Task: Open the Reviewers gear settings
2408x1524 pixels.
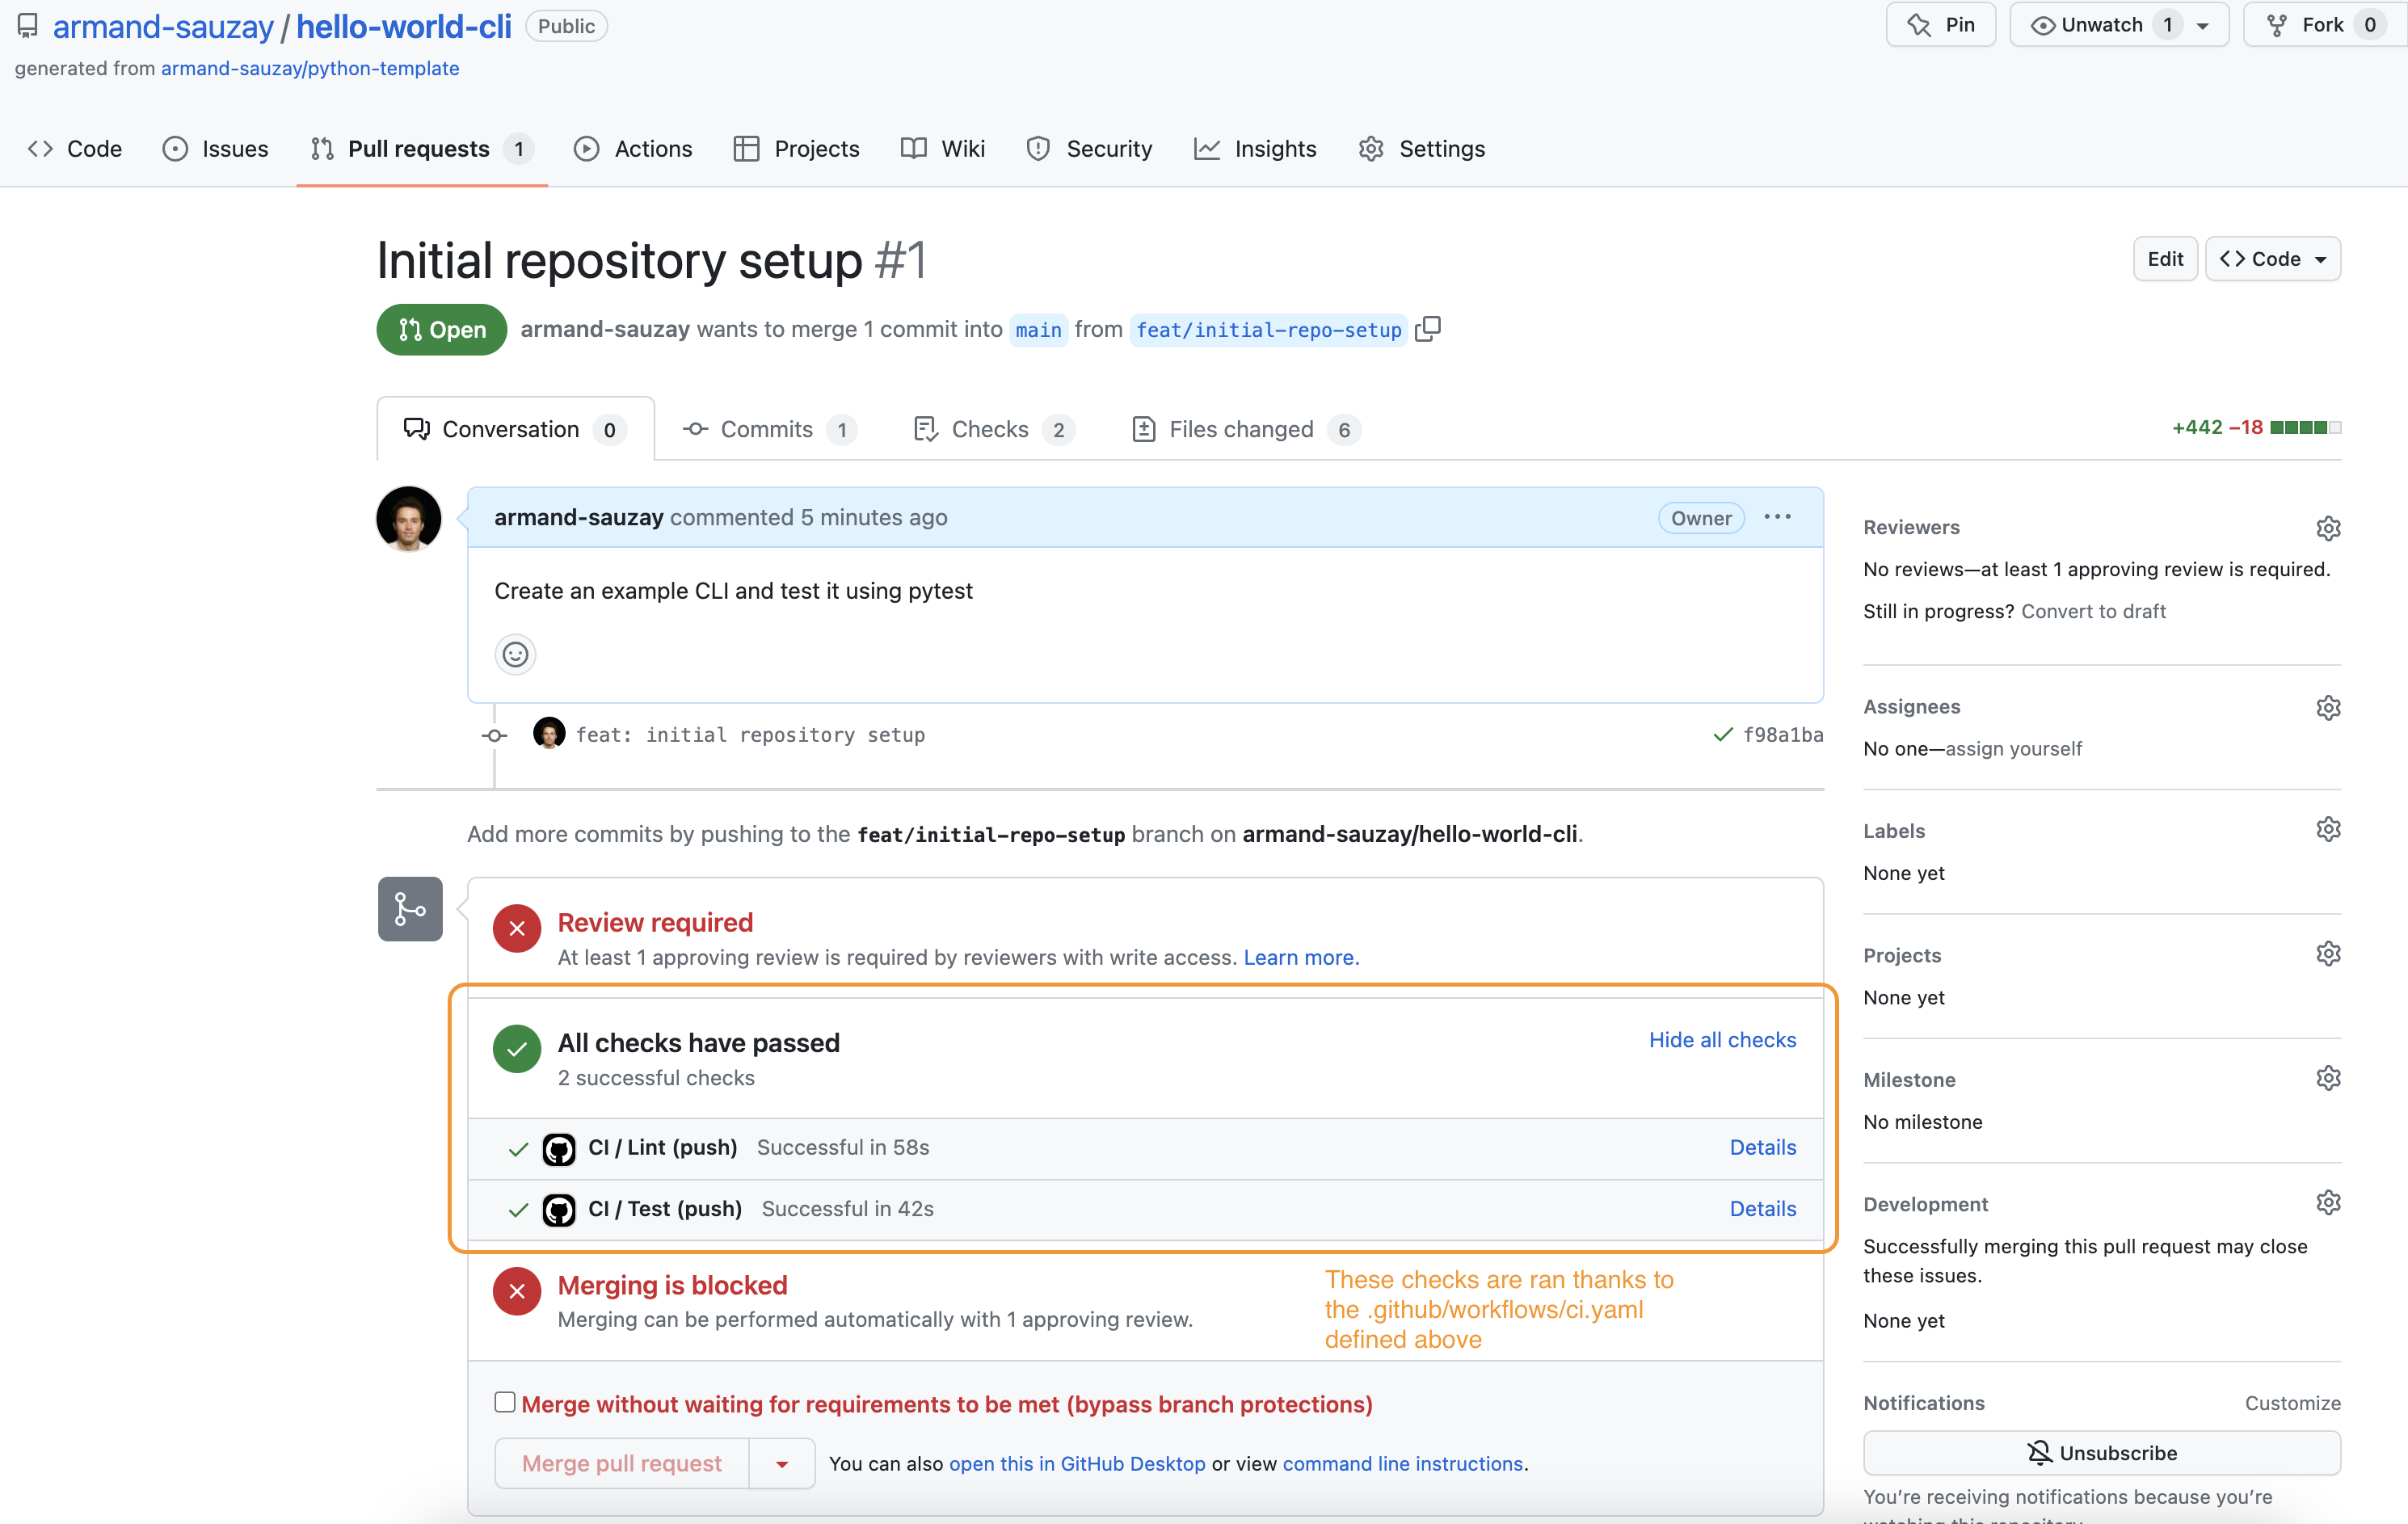Action: pyautogui.click(x=2328, y=528)
